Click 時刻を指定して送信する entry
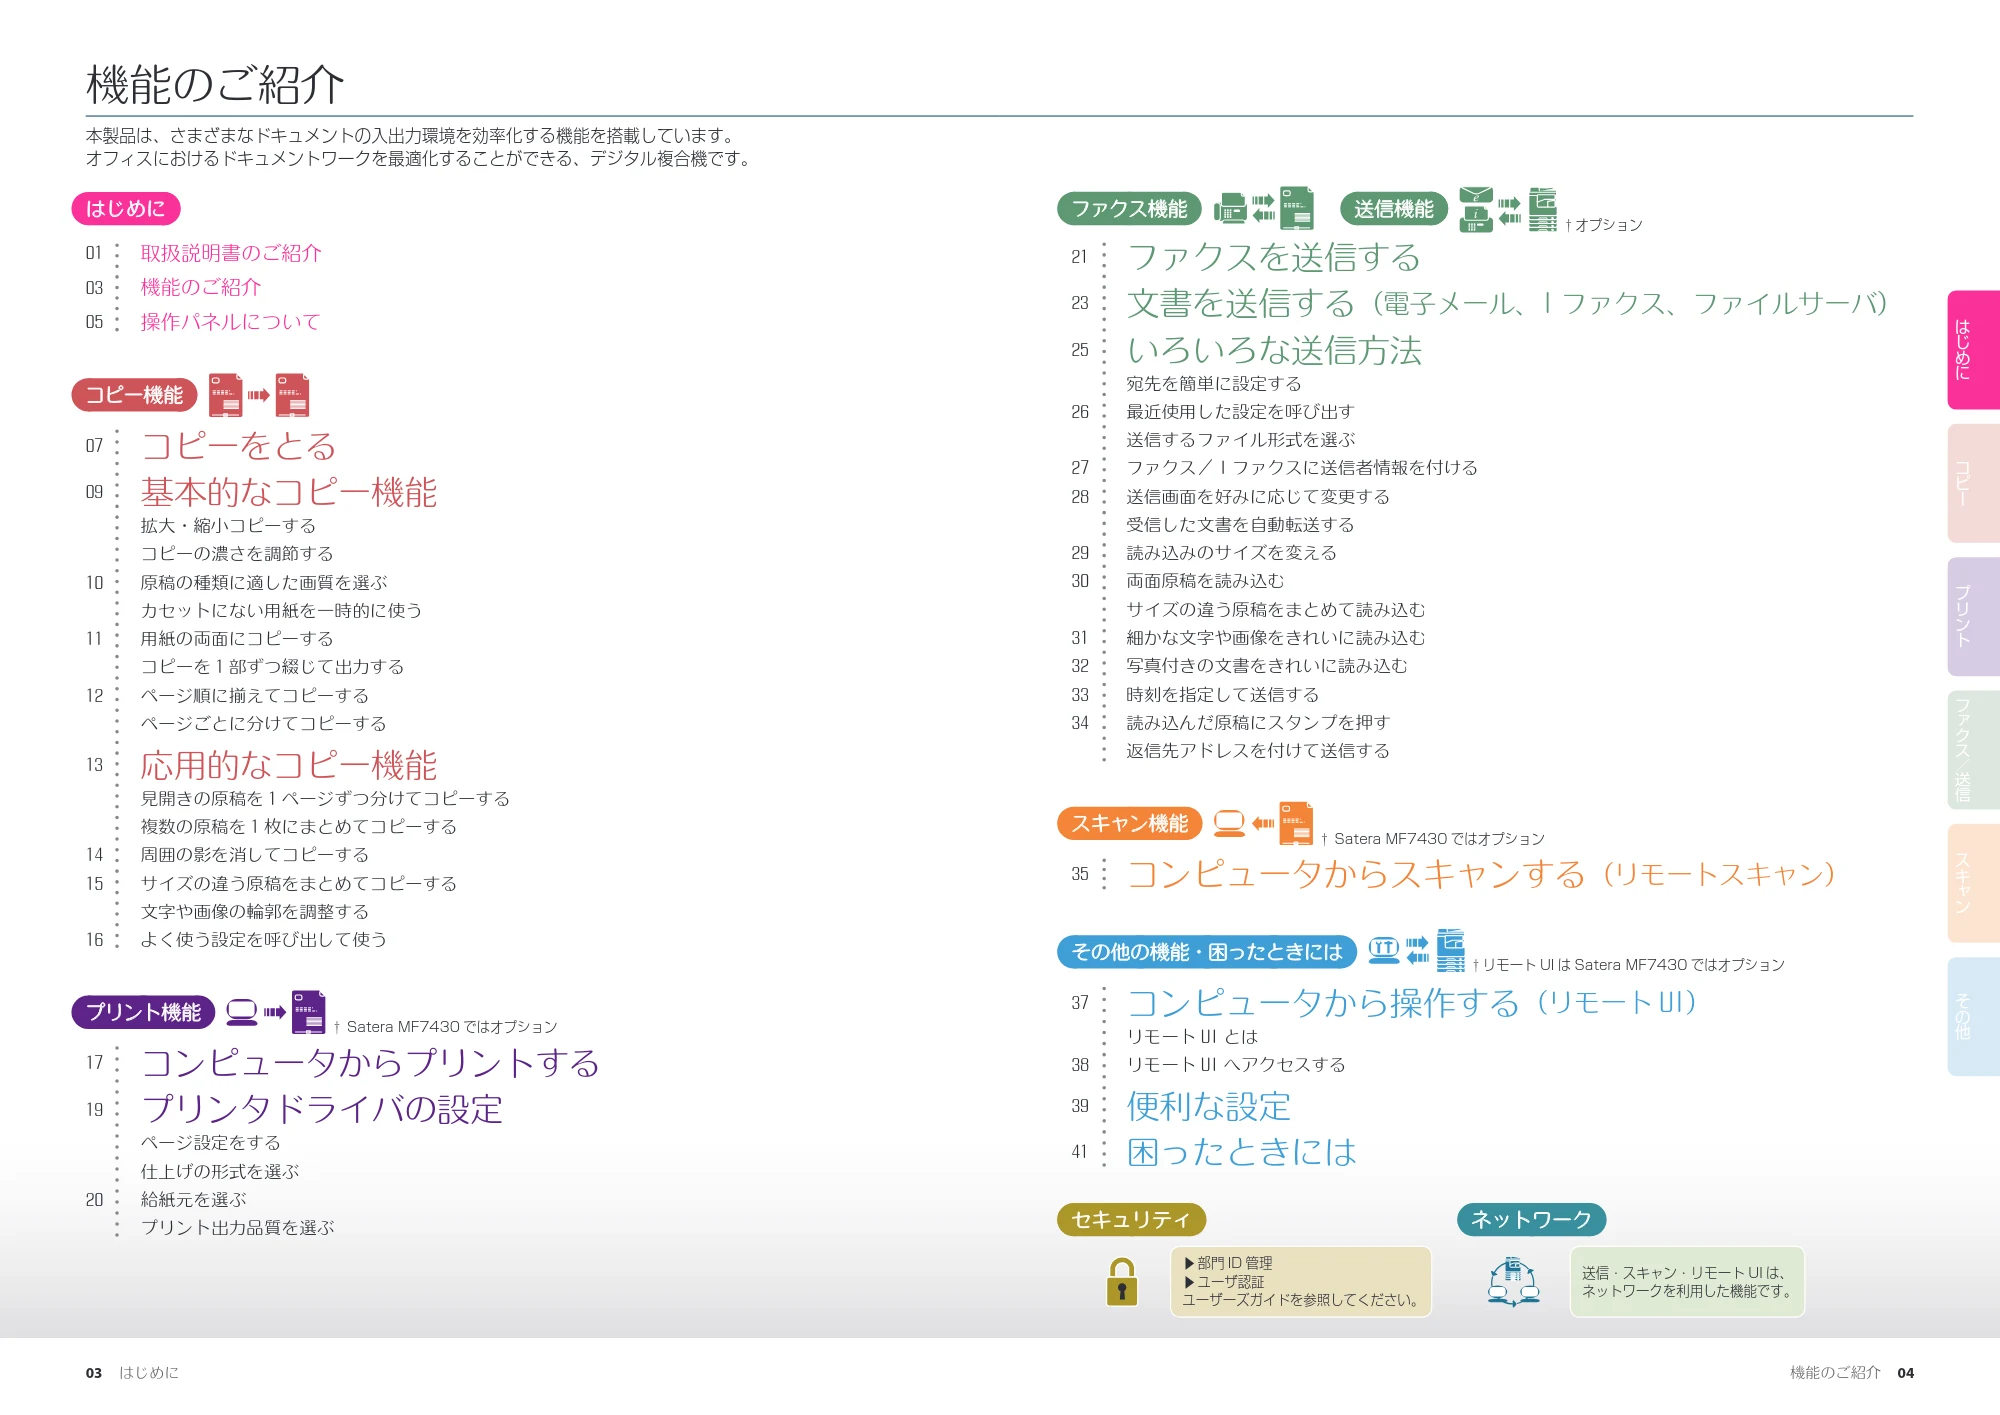The width and height of the screenshot is (2000, 1415). point(1222,694)
